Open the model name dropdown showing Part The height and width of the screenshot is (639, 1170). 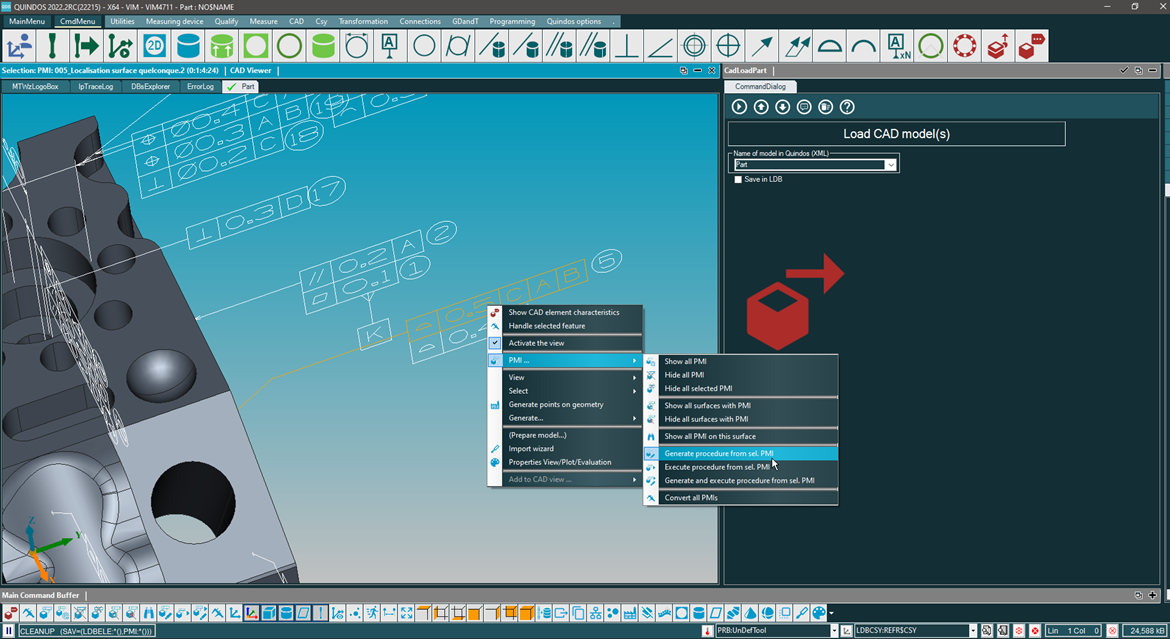pos(891,163)
